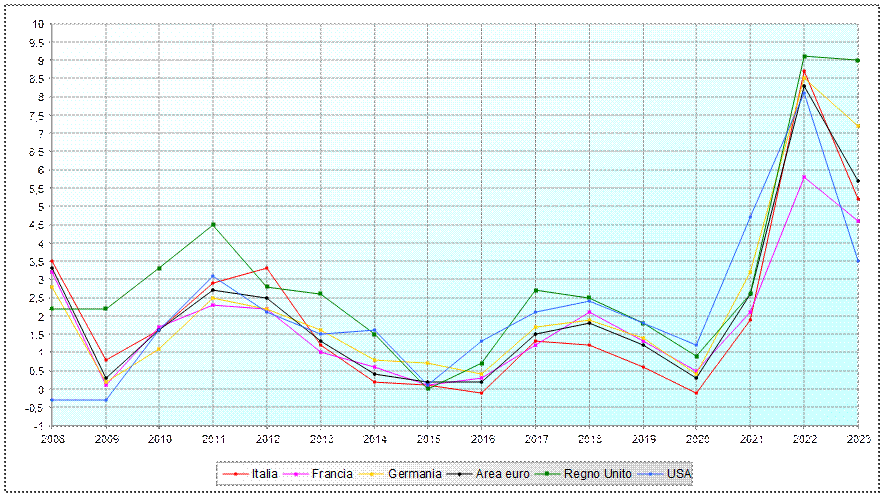The image size is (886, 499).
Task: Click the first blue USA data point
Action: point(52,400)
